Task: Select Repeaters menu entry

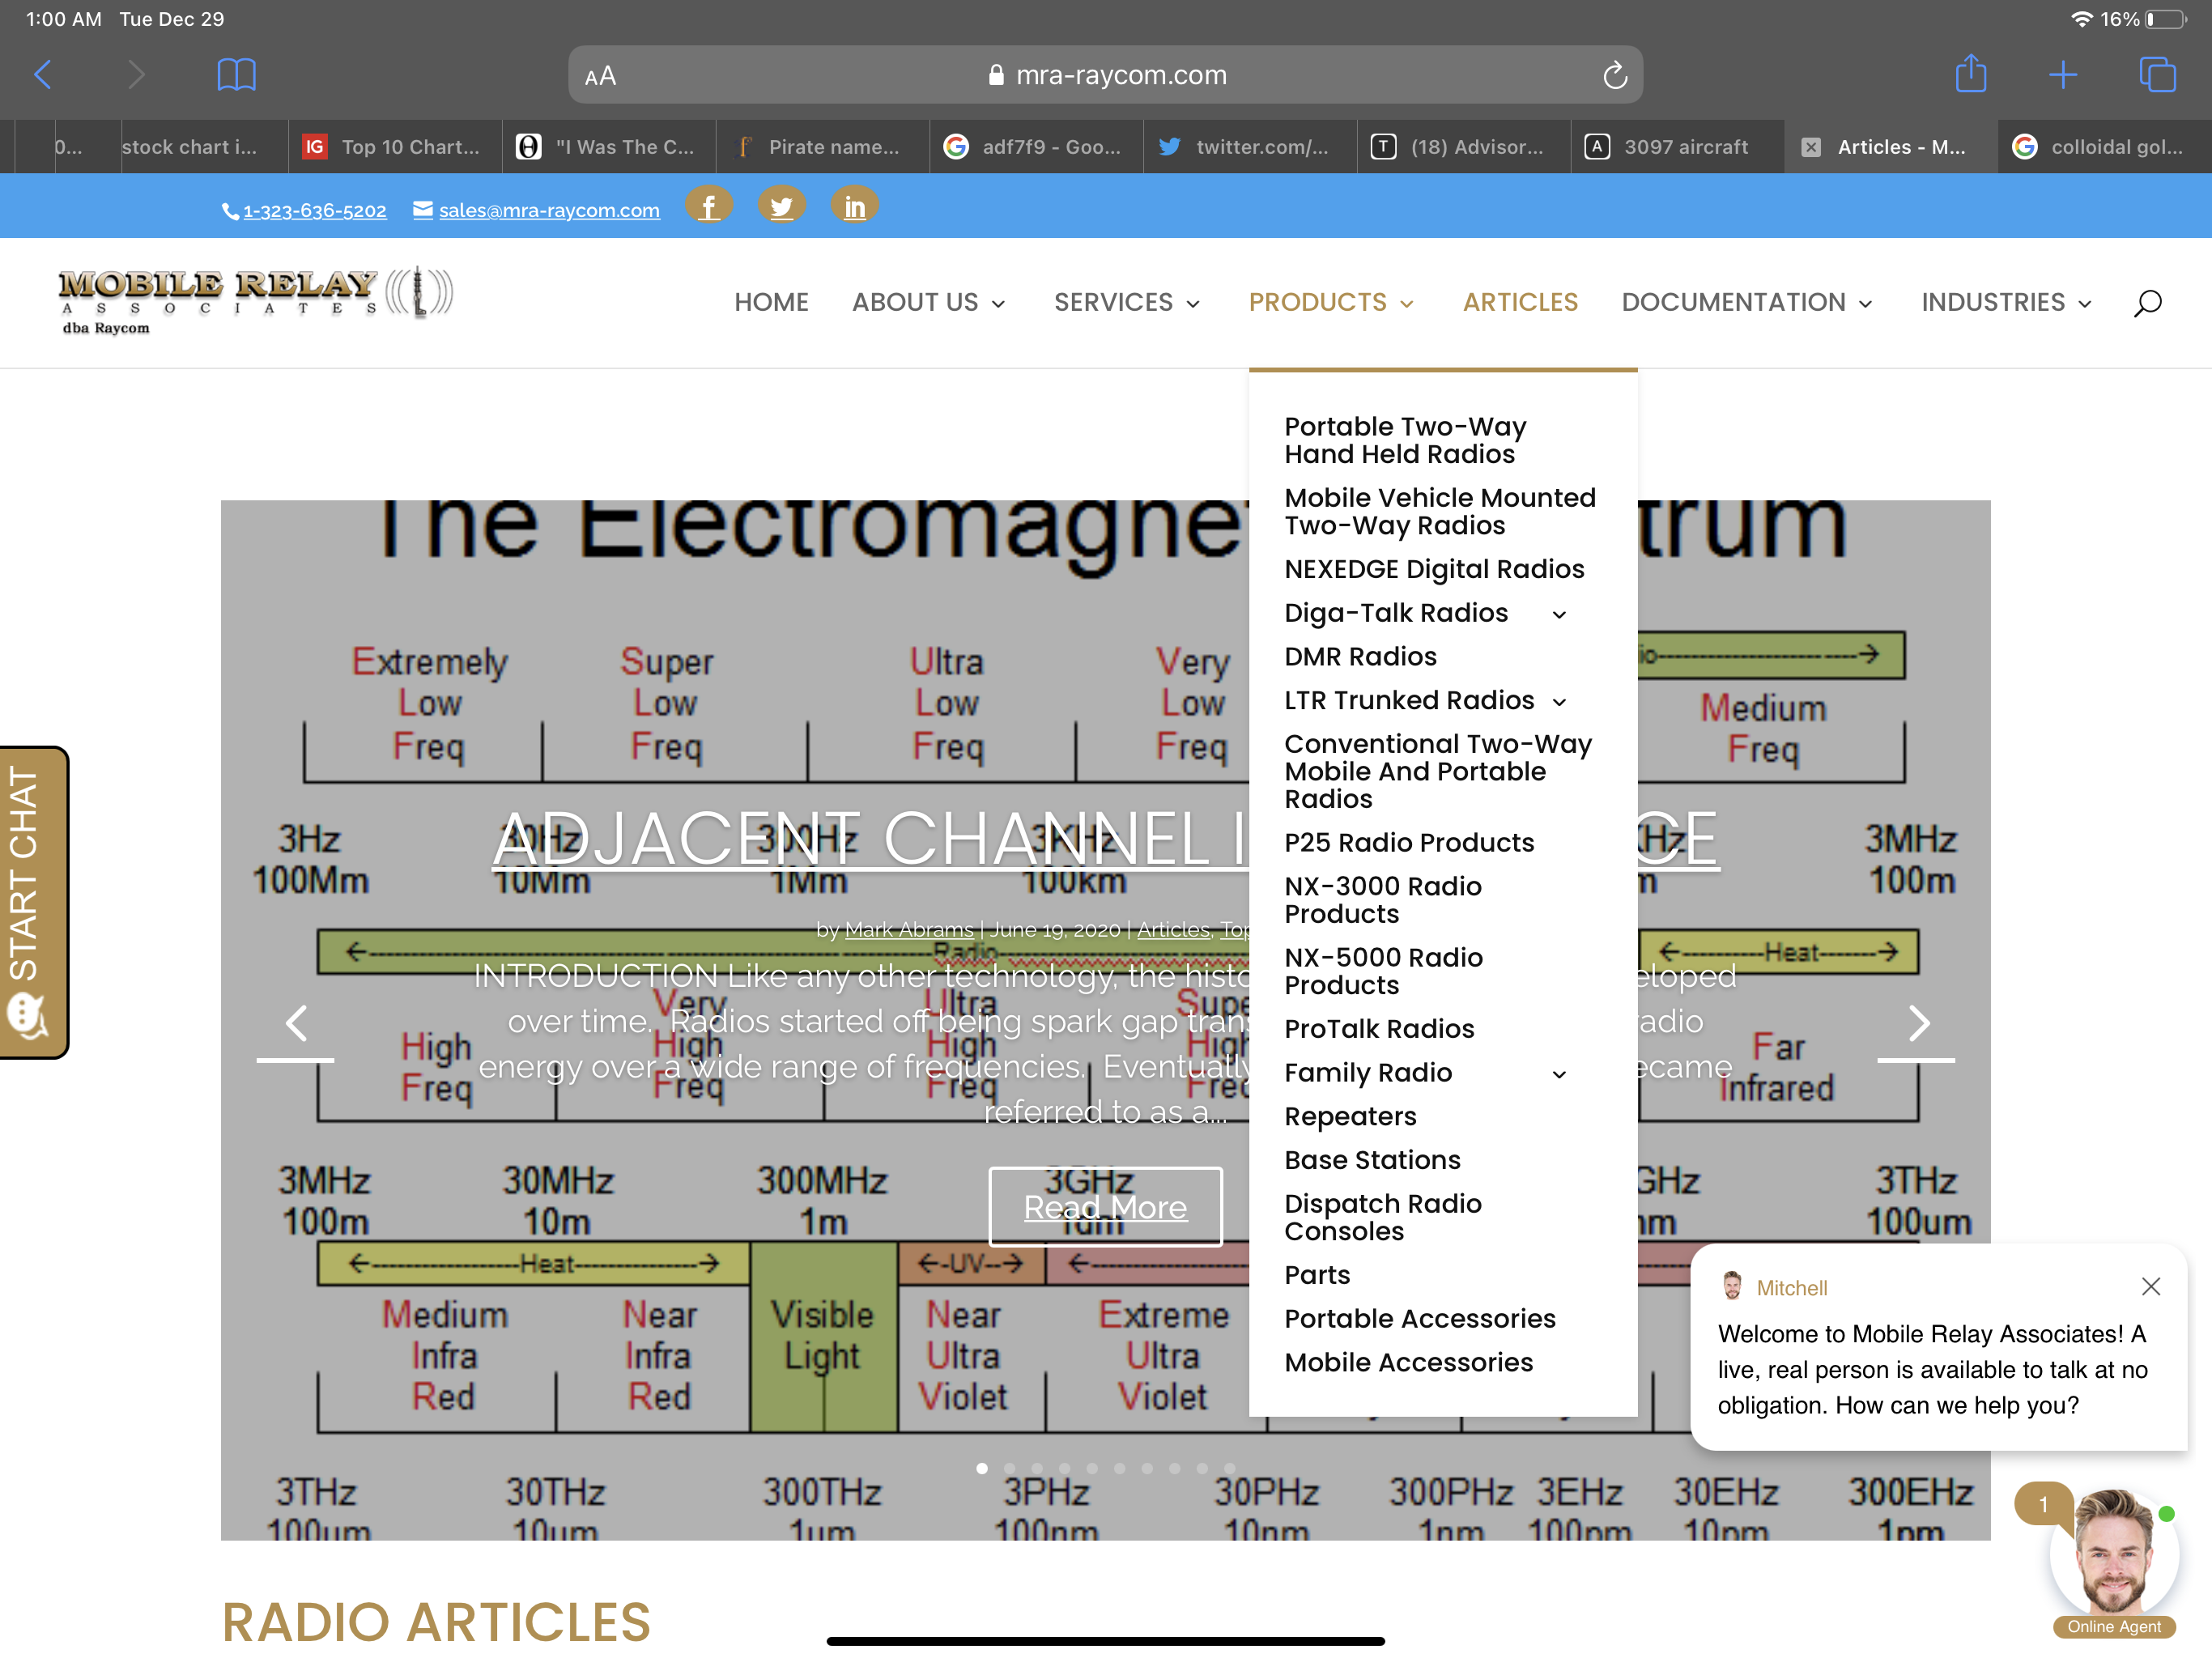Action: (1350, 1116)
